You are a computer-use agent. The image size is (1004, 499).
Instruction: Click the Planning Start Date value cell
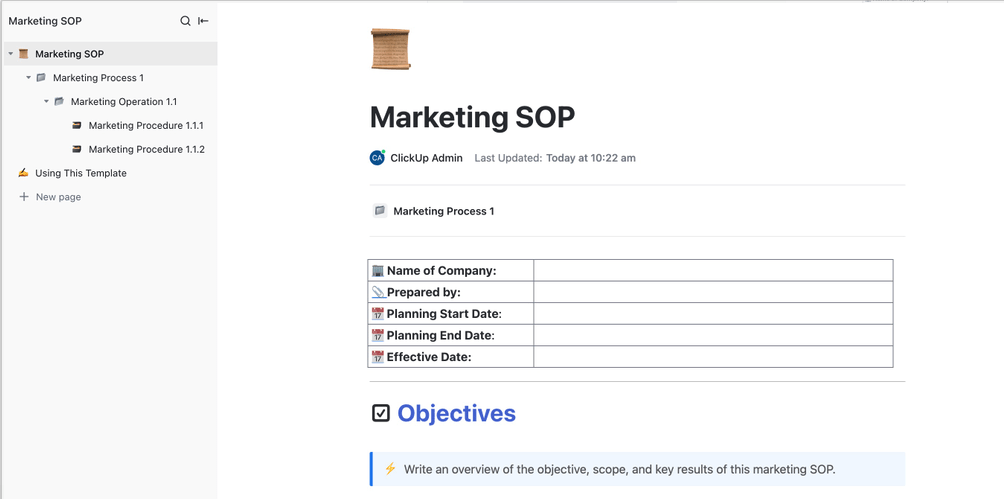point(712,314)
